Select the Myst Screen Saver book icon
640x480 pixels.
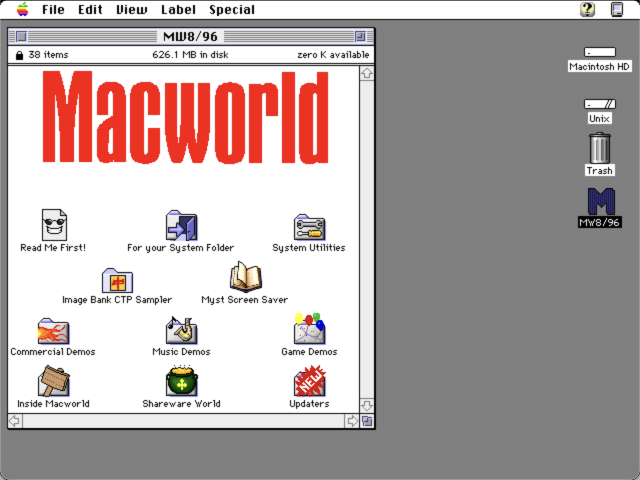[x=245, y=277]
